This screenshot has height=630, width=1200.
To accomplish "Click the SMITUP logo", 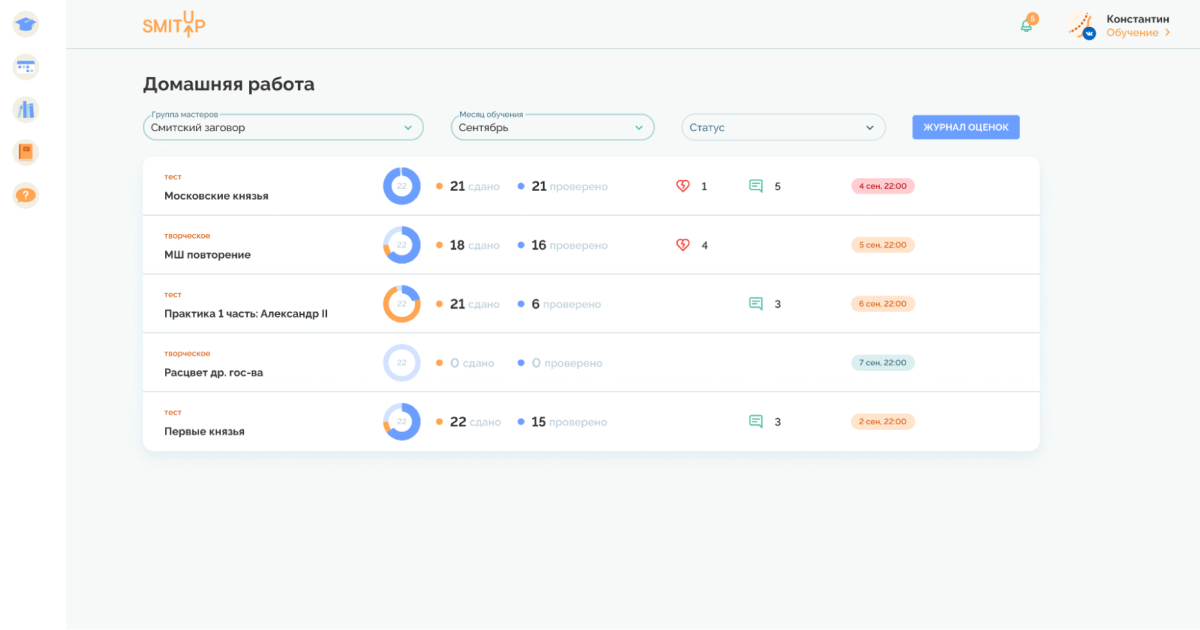I will 174,25.
